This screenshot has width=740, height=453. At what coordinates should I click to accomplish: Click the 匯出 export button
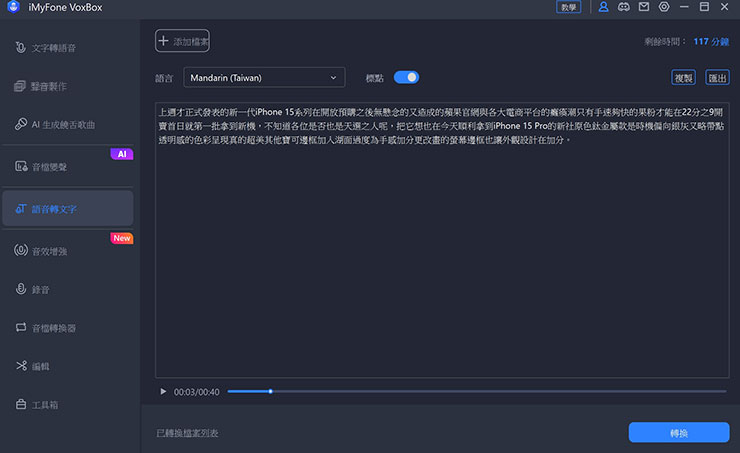point(717,78)
